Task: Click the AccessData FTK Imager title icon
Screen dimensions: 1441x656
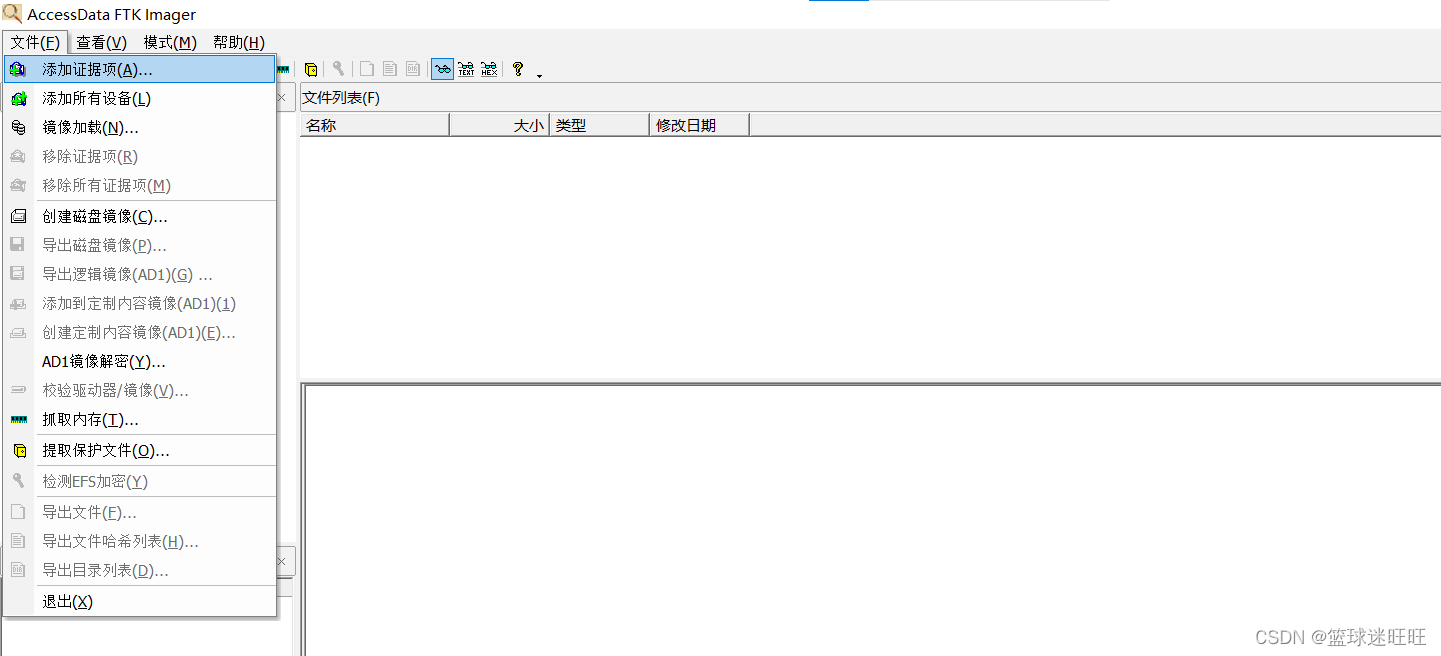Action: (x=12, y=14)
